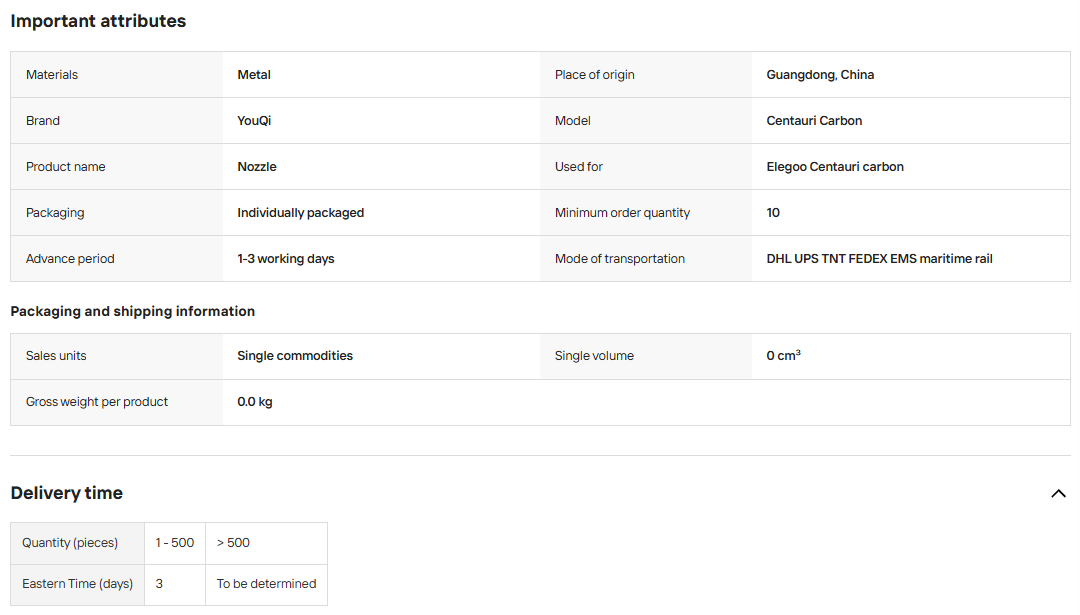Select the Single commodities sales units value

(x=295, y=356)
